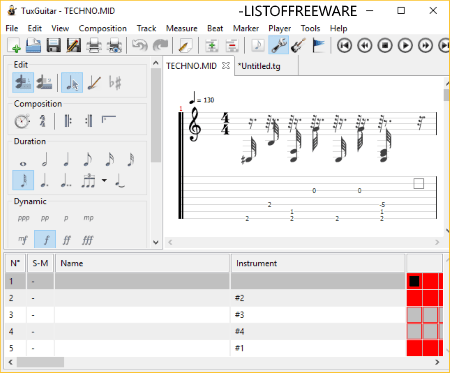Select whole note duration
The height and width of the screenshot is (373, 450).
(23, 163)
